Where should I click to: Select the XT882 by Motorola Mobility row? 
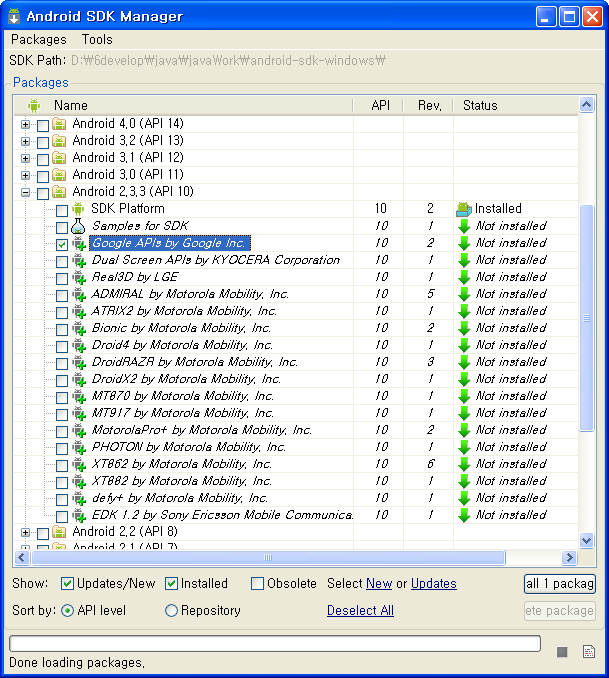pos(296,481)
